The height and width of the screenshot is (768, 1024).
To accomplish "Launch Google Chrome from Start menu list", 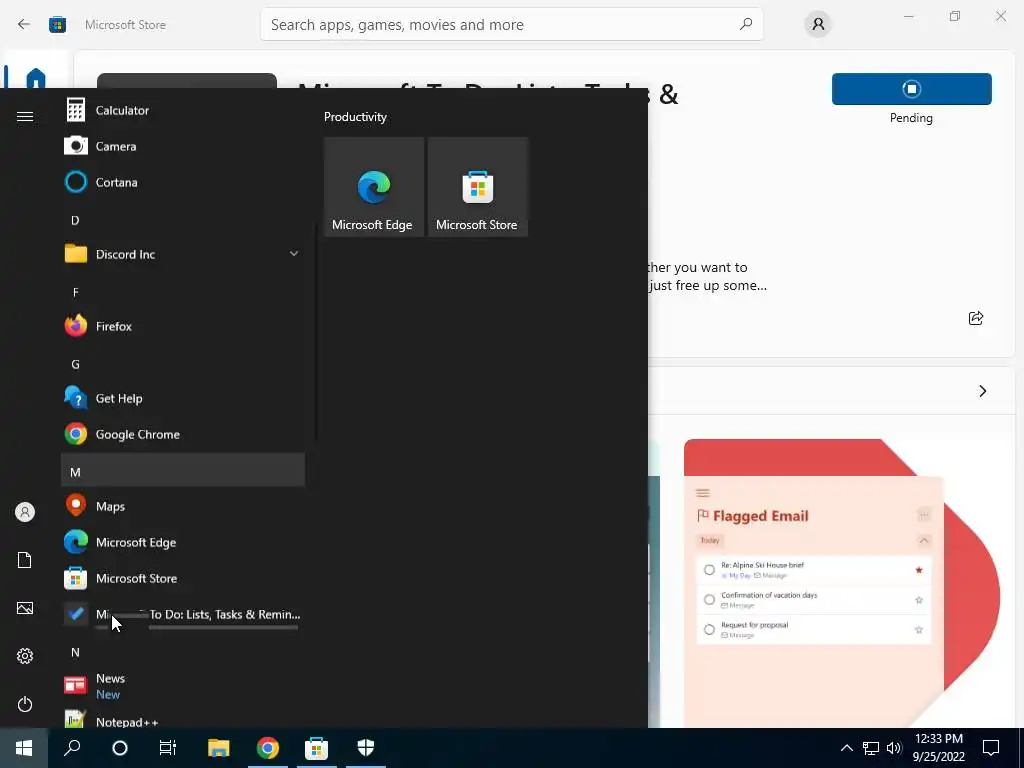I will [x=183, y=434].
